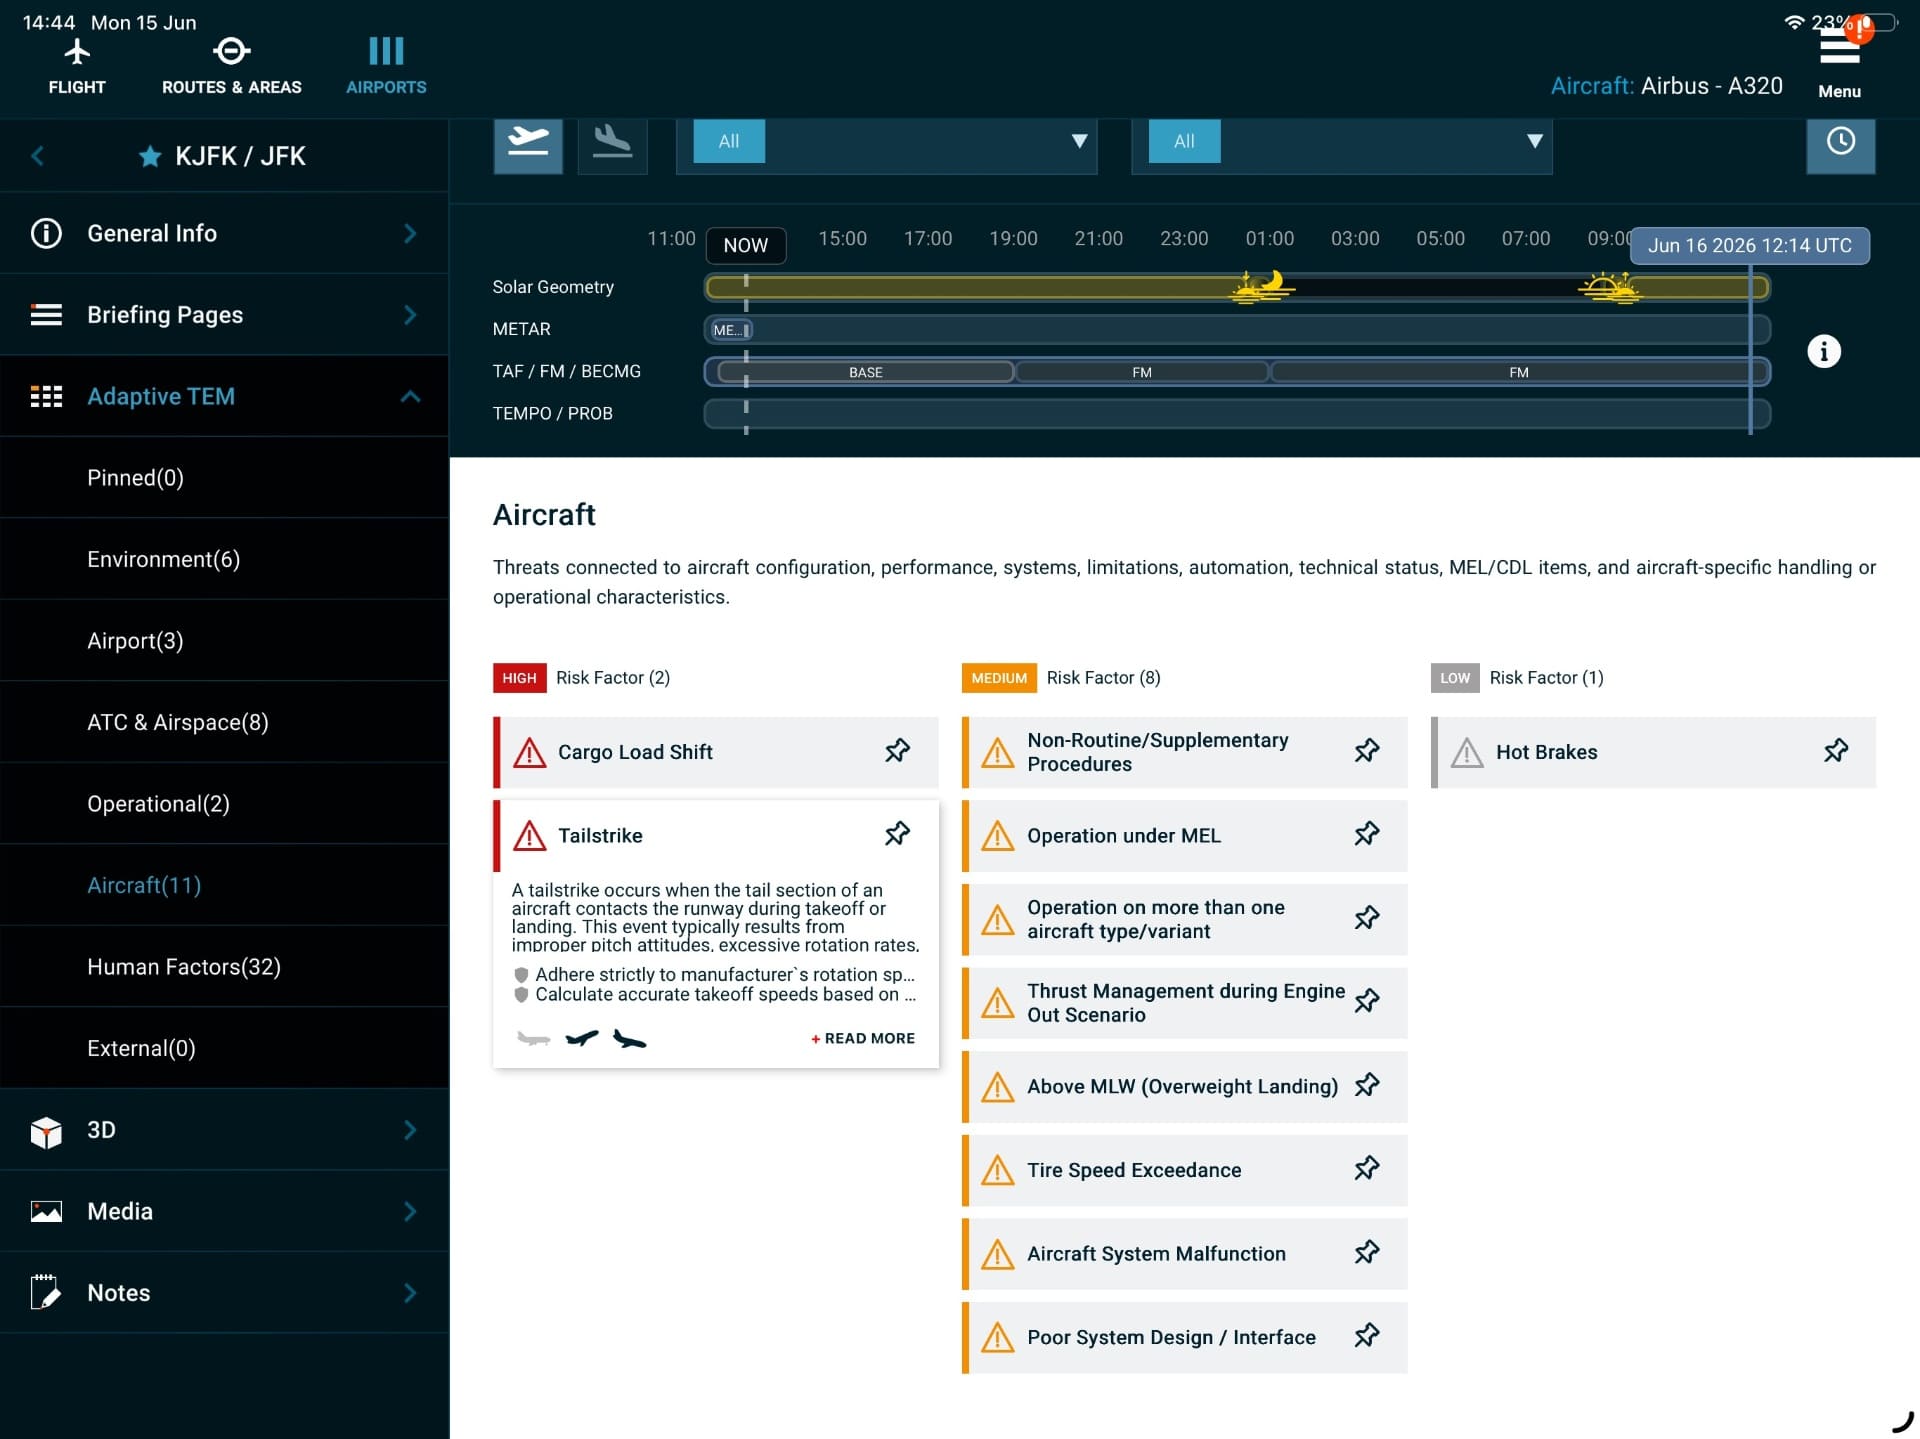
Task: Click the NOW marker on the timeline
Action: click(x=746, y=245)
